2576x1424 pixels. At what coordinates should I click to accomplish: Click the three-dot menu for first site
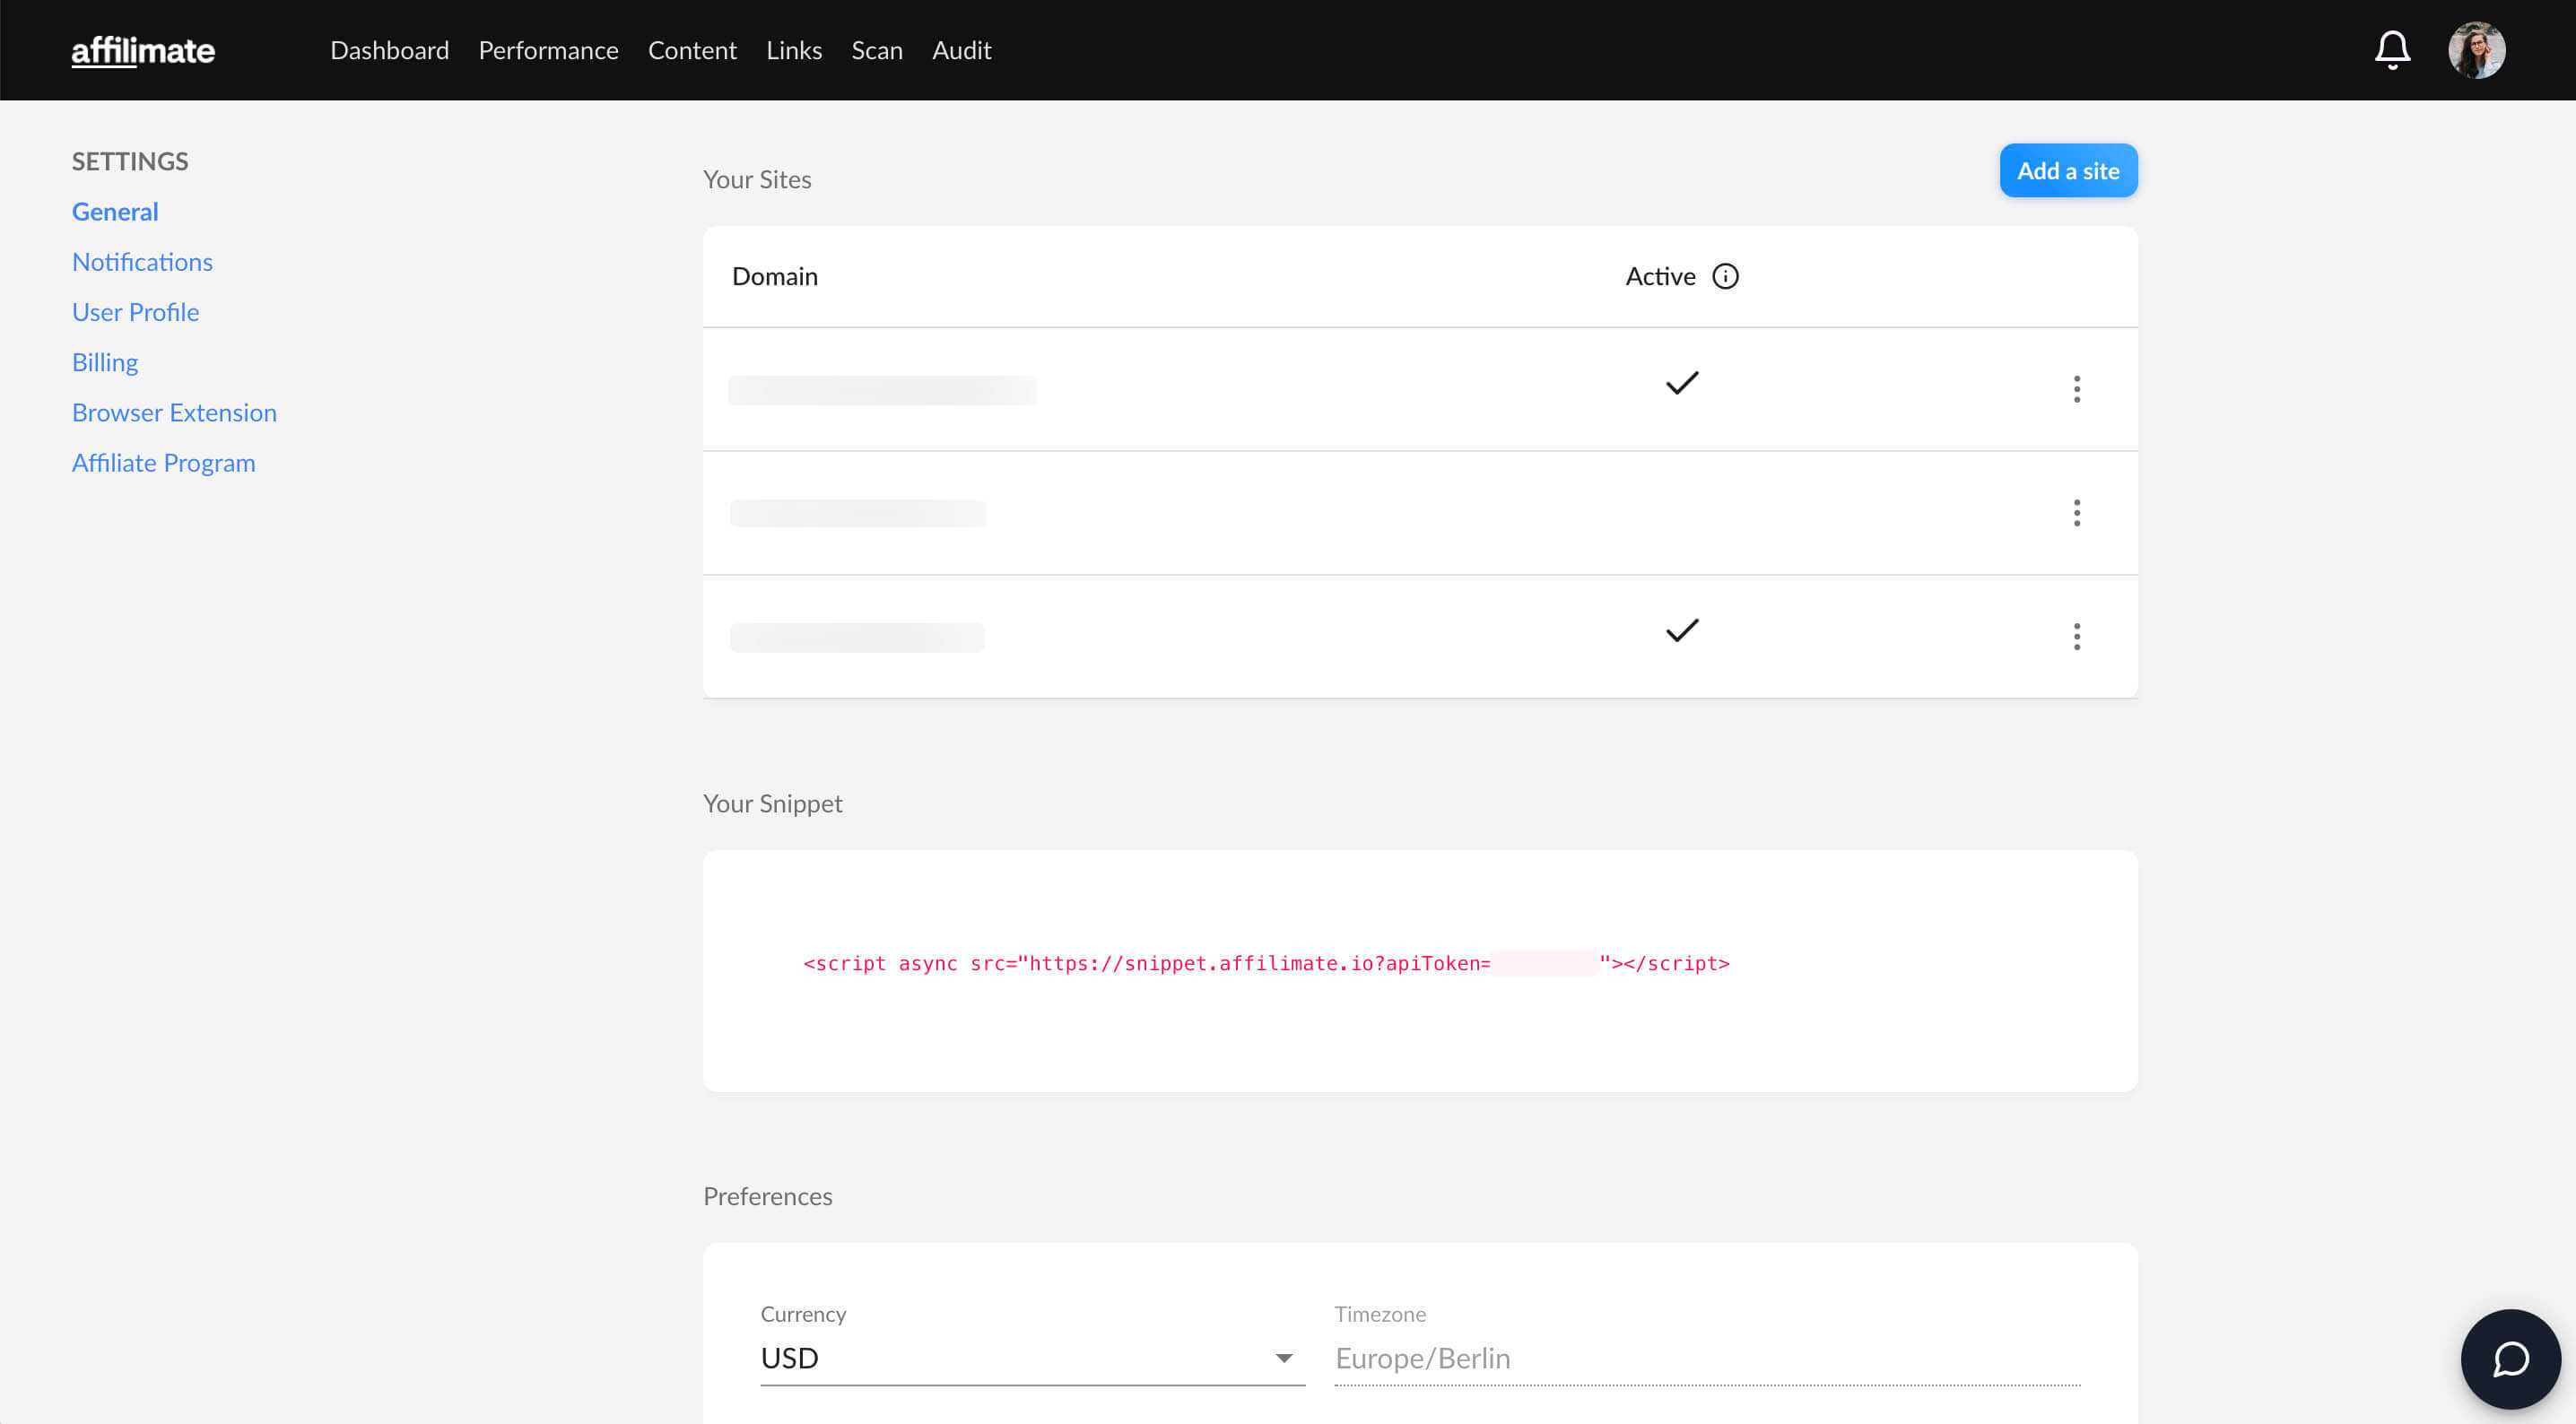coord(2076,389)
